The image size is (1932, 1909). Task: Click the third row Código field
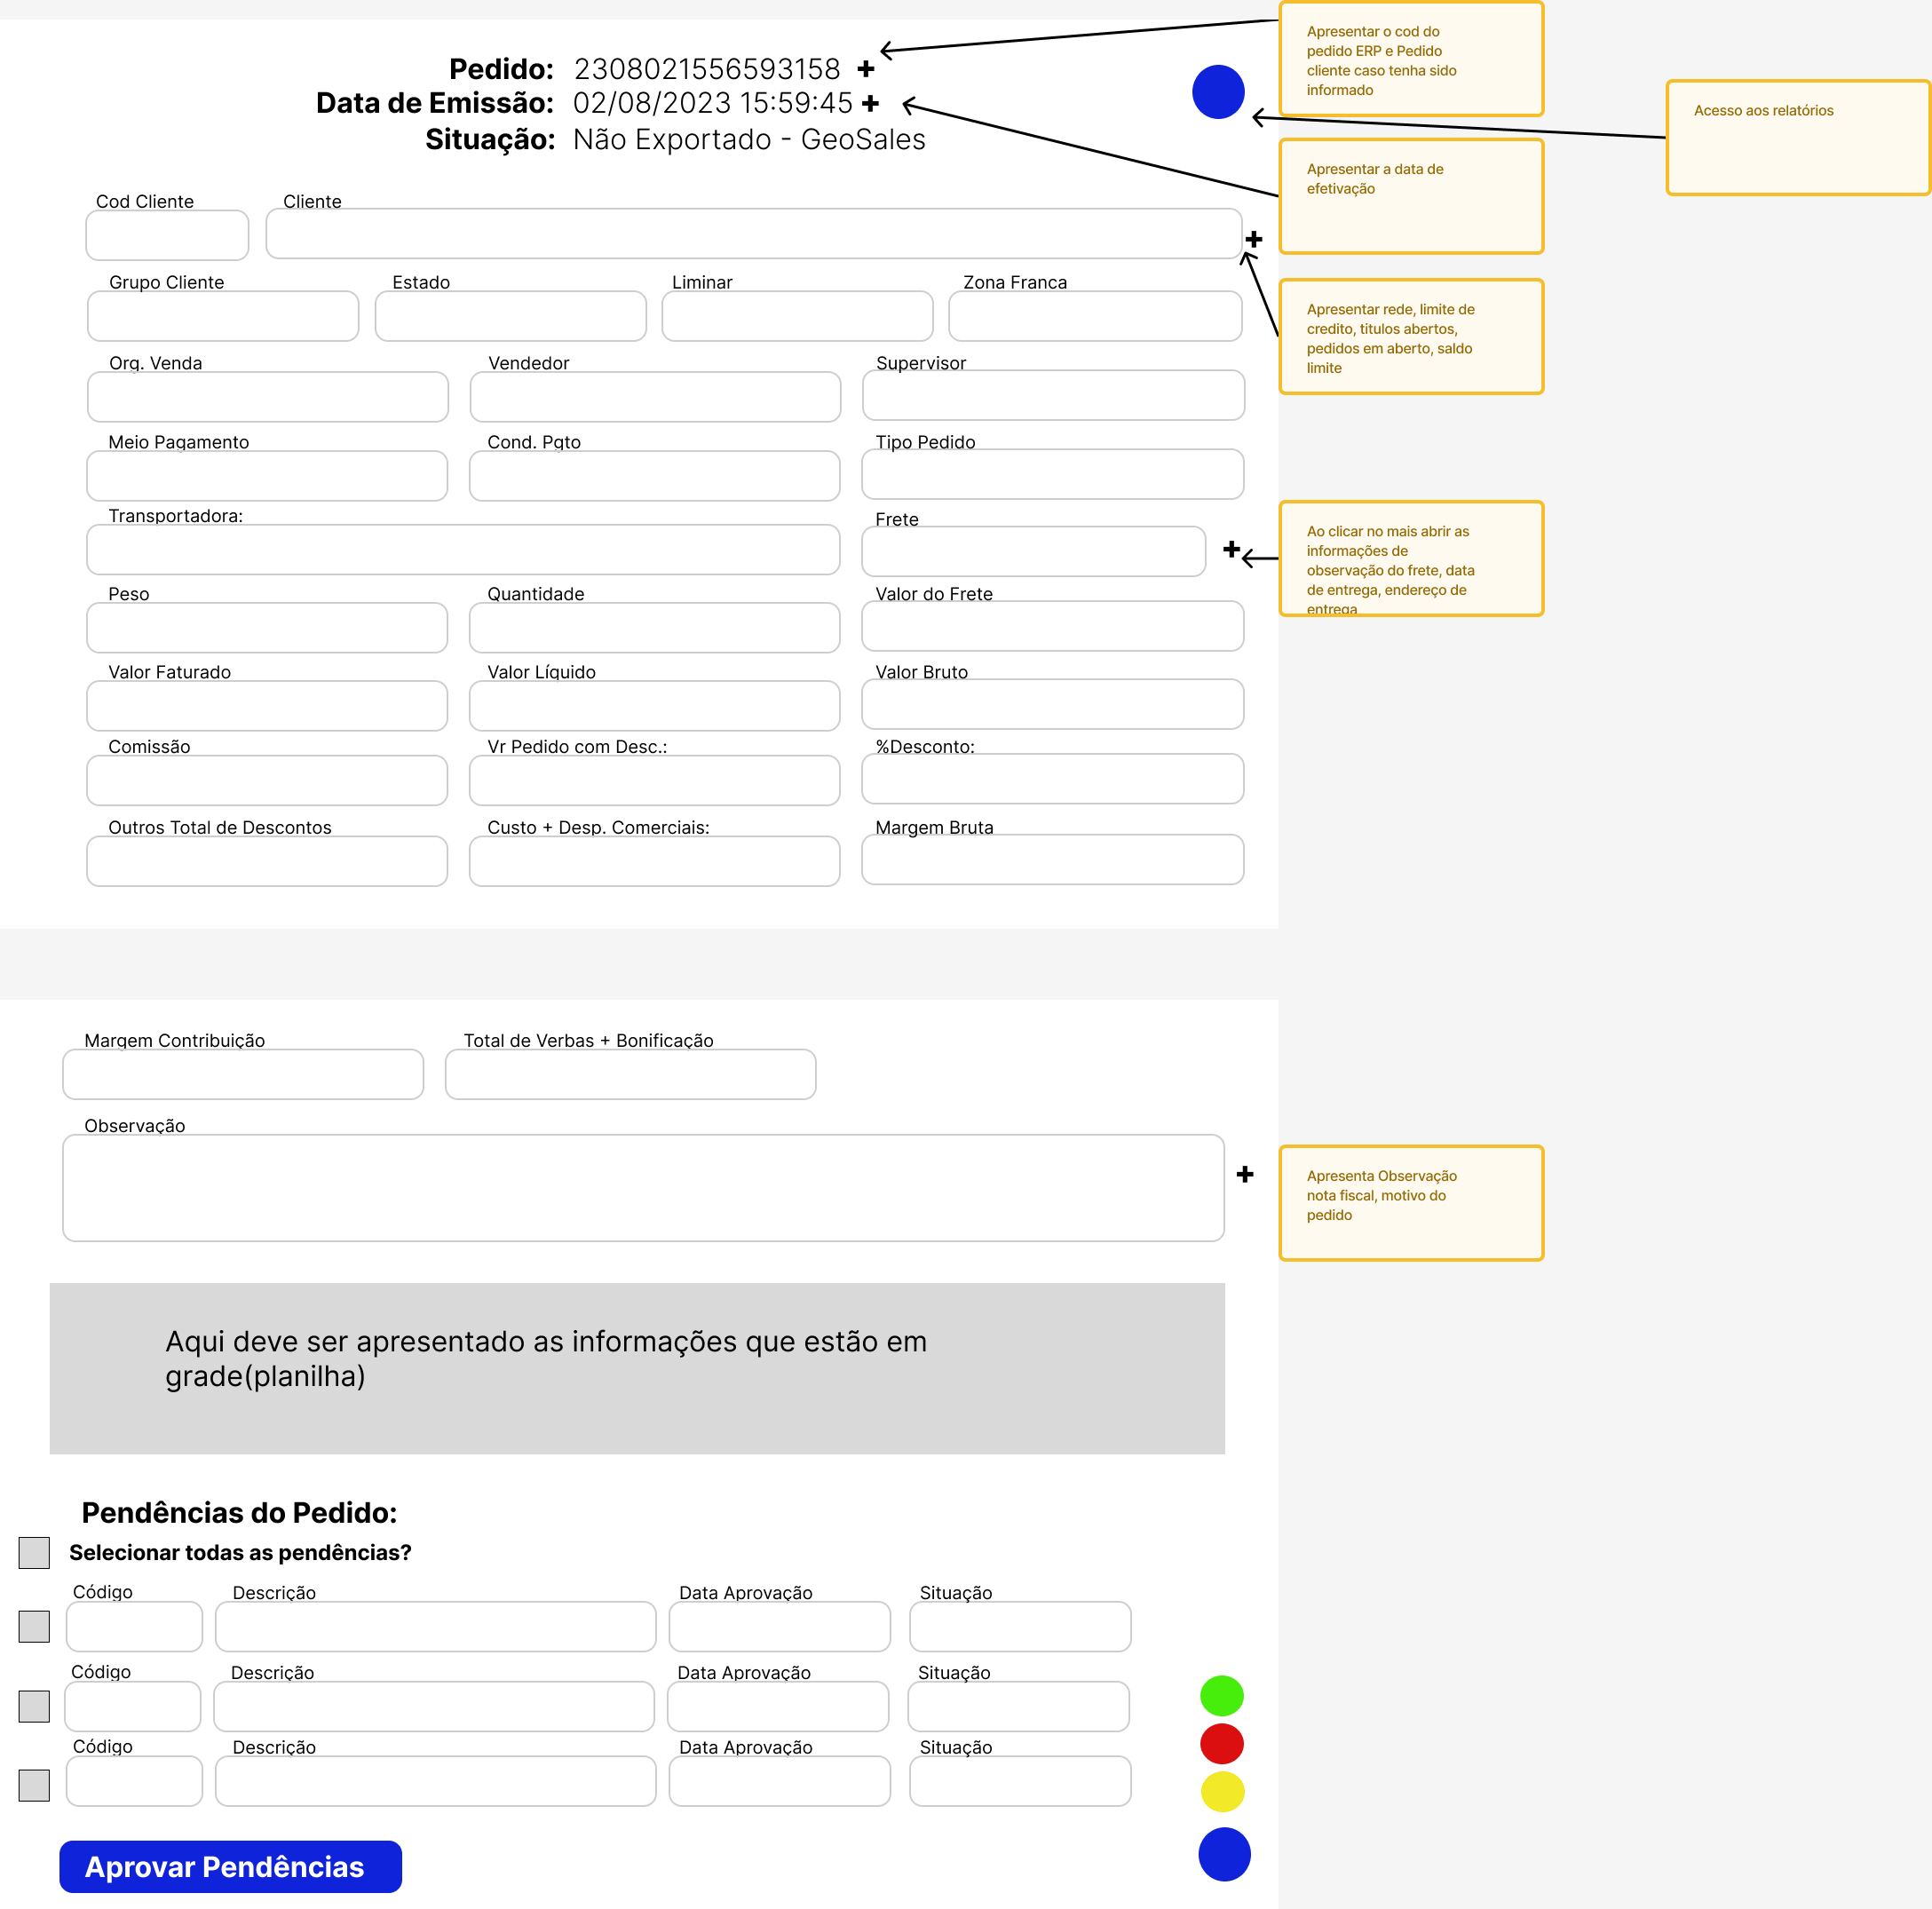[134, 1781]
